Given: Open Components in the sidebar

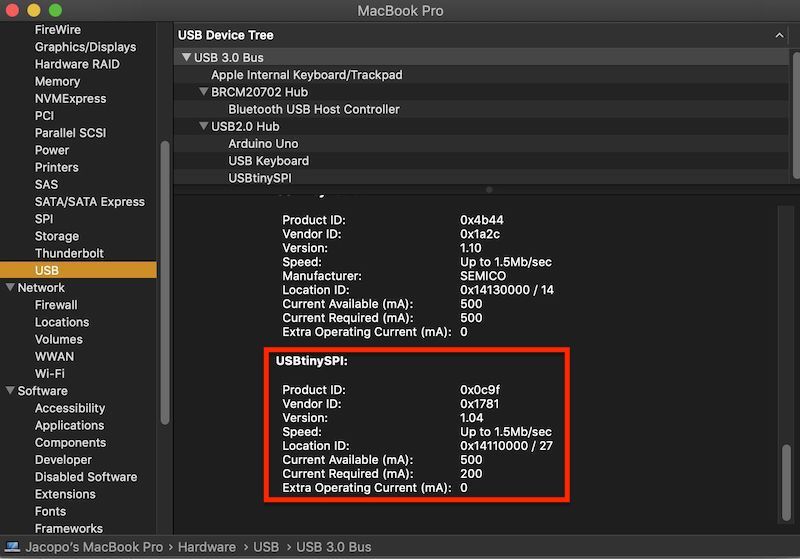Looking at the screenshot, I should point(70,443).
